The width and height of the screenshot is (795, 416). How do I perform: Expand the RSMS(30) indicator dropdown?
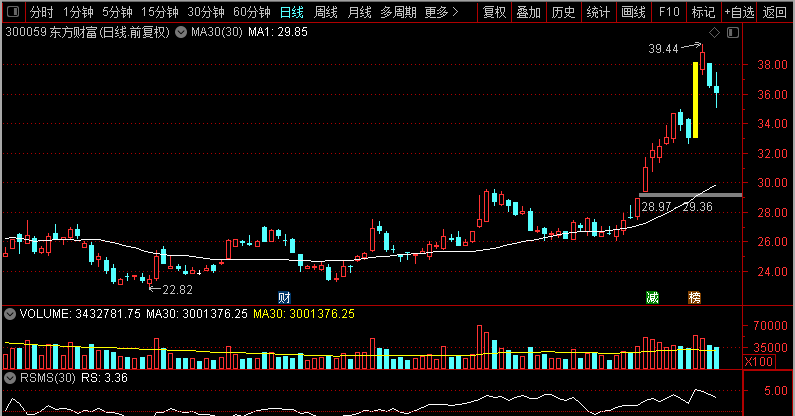click(x=10, y=378)
